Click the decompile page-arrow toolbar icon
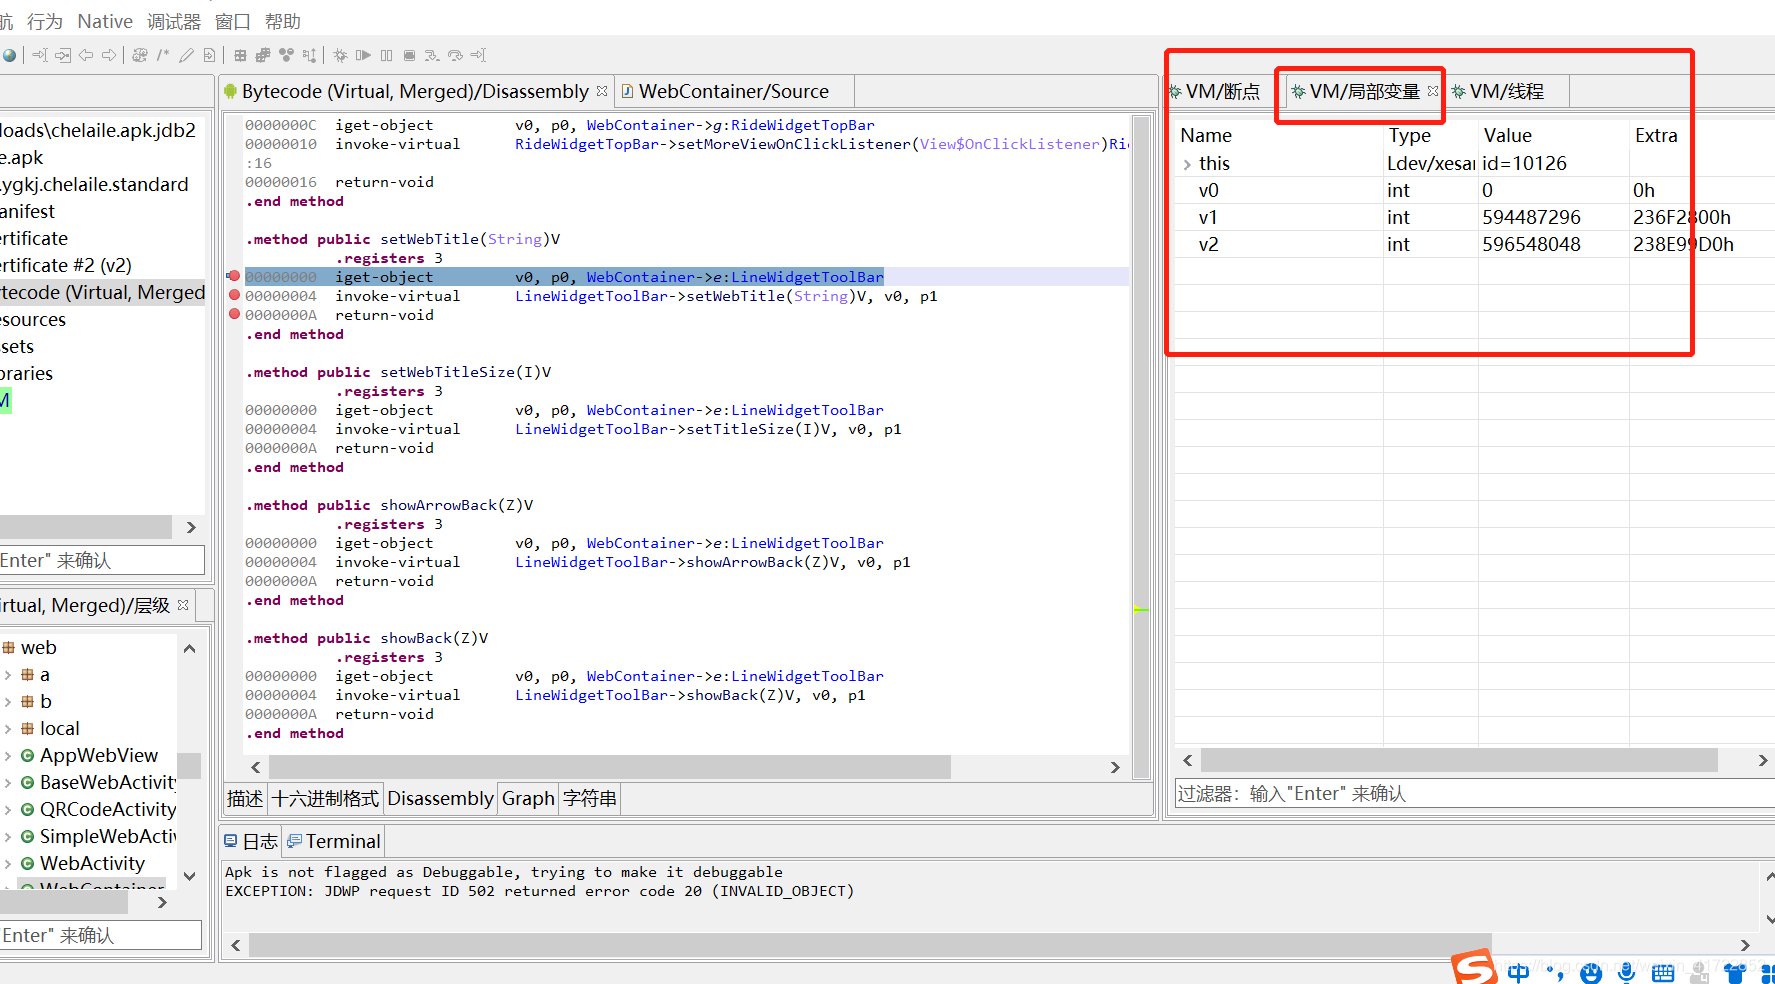Image resolution: width=1775 pixels, height=984 pixels. 209,56
